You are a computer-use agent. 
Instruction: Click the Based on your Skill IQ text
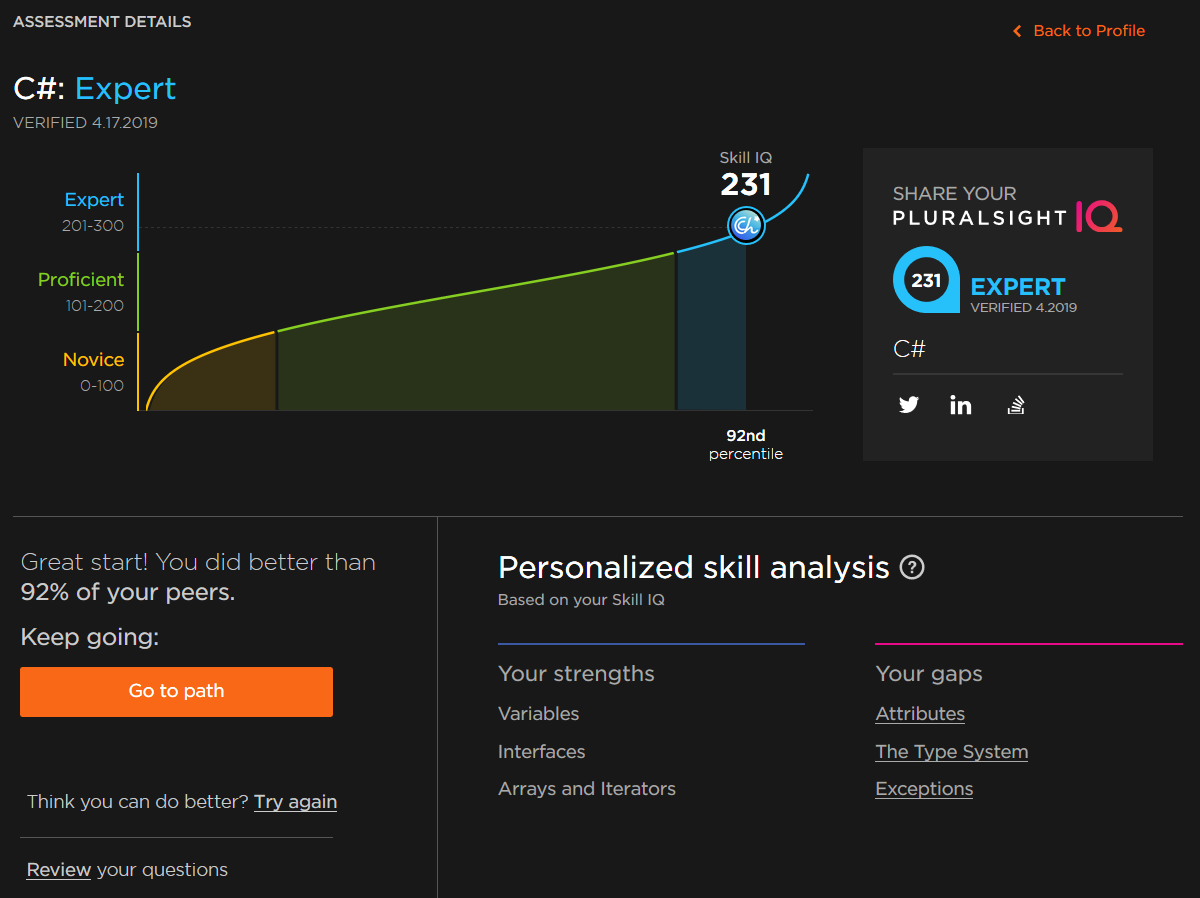[x=581, y=600]
